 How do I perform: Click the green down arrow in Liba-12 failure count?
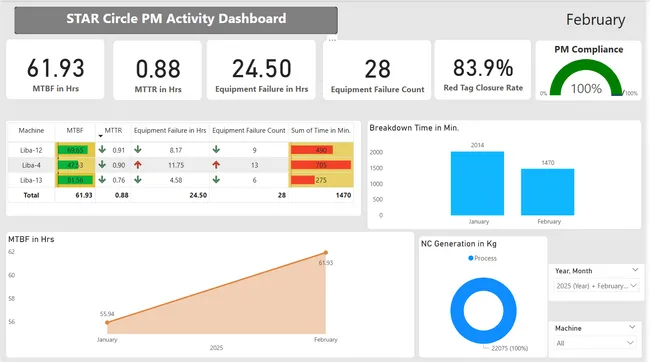click(216, 150)
